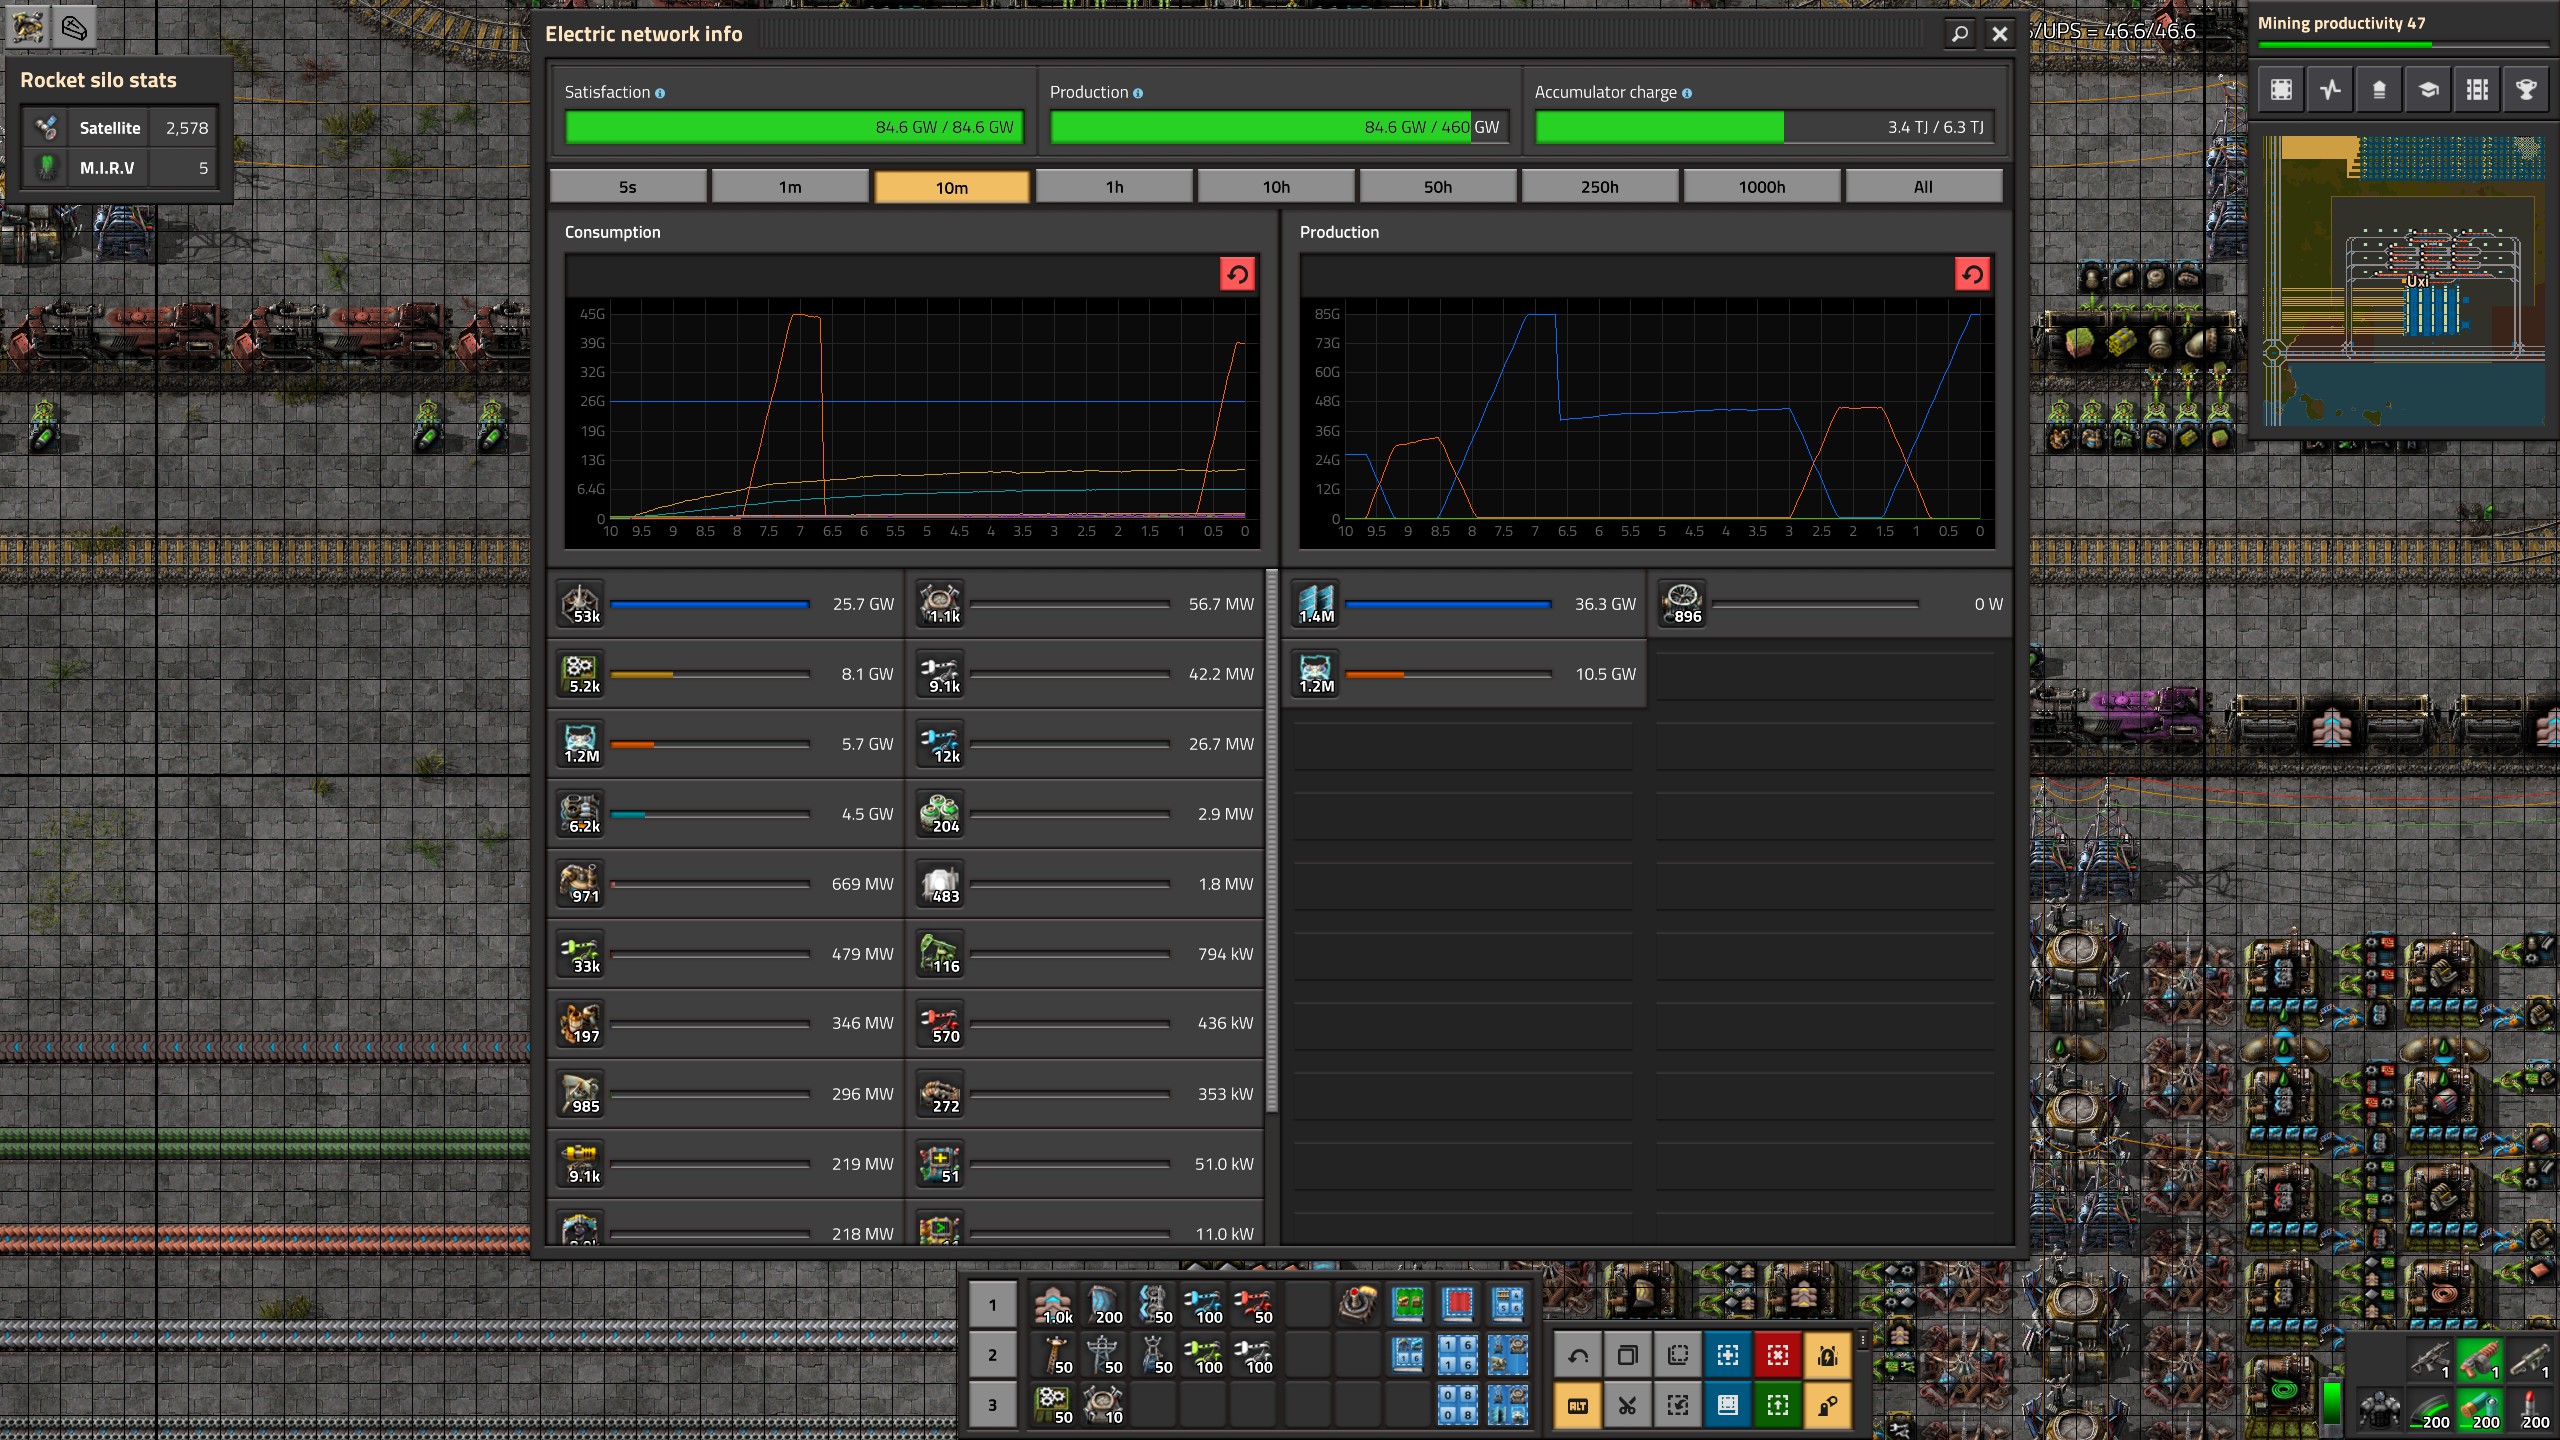This screenshot has width=2560, height=1440.
Task: Click the 9.1k inserter icon at 42.2 MW
Action: [x=941, y=673]
